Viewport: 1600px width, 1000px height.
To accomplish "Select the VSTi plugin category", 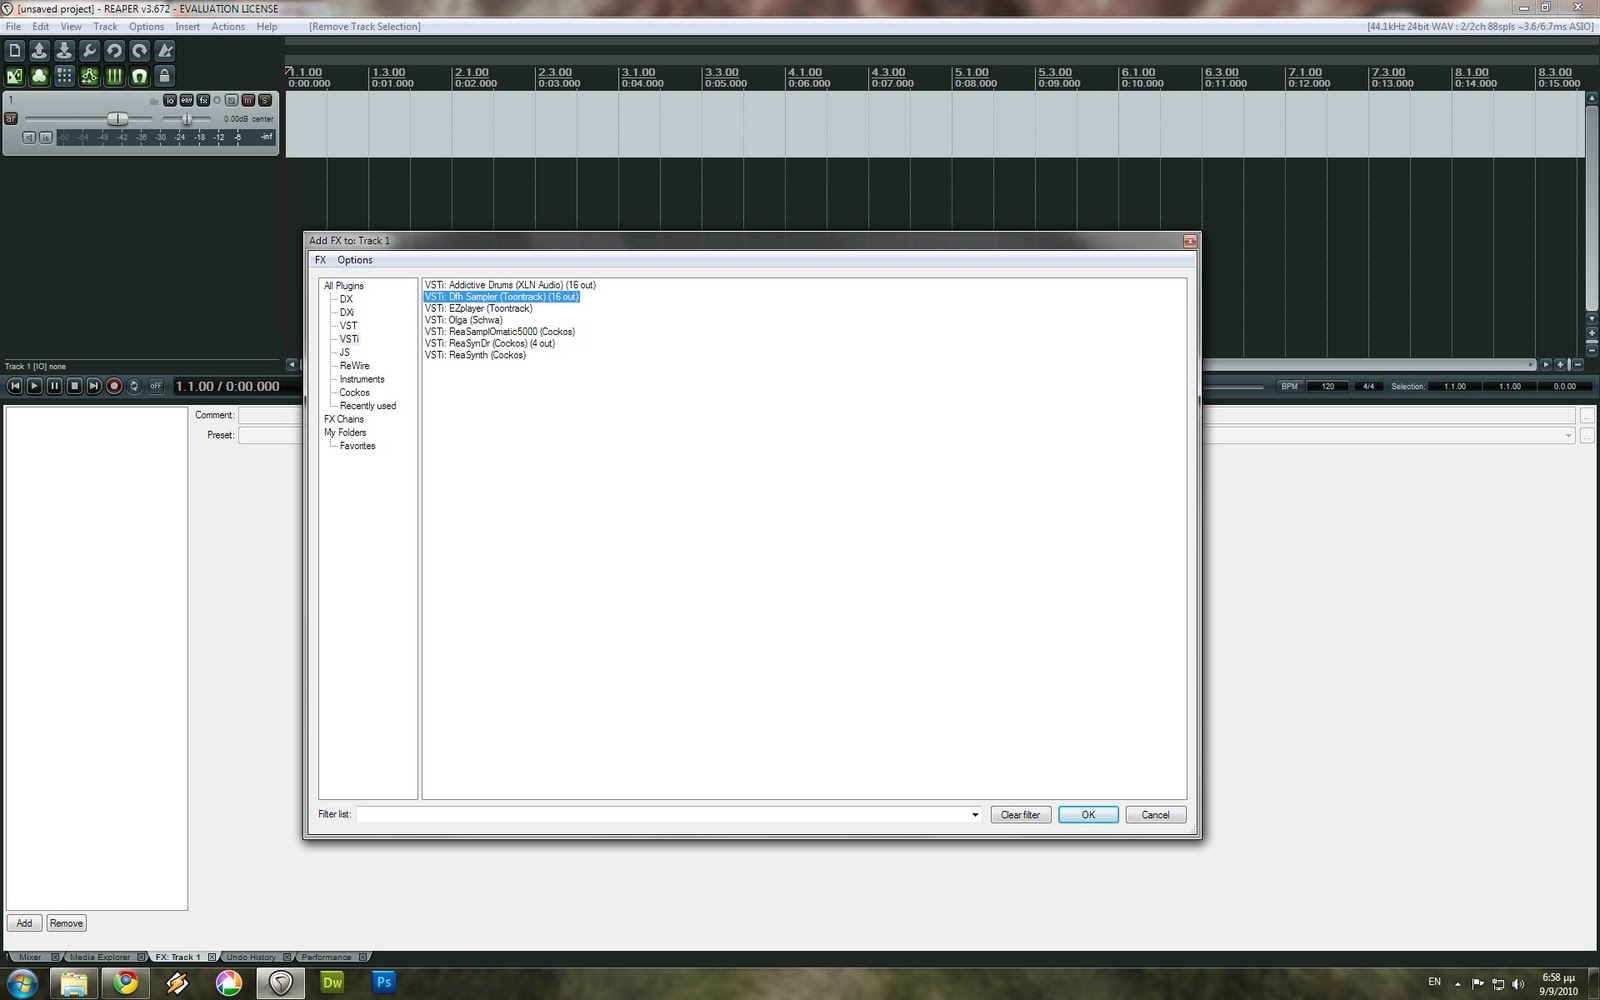I will (349, 339).
